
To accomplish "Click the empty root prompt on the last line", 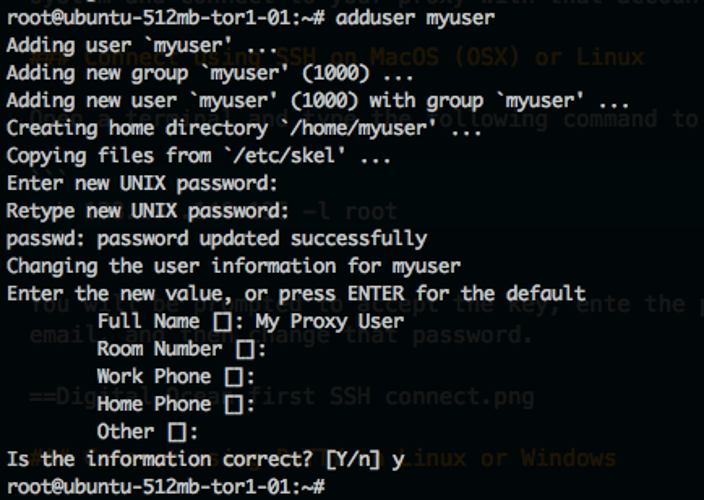I will (166, 487).
